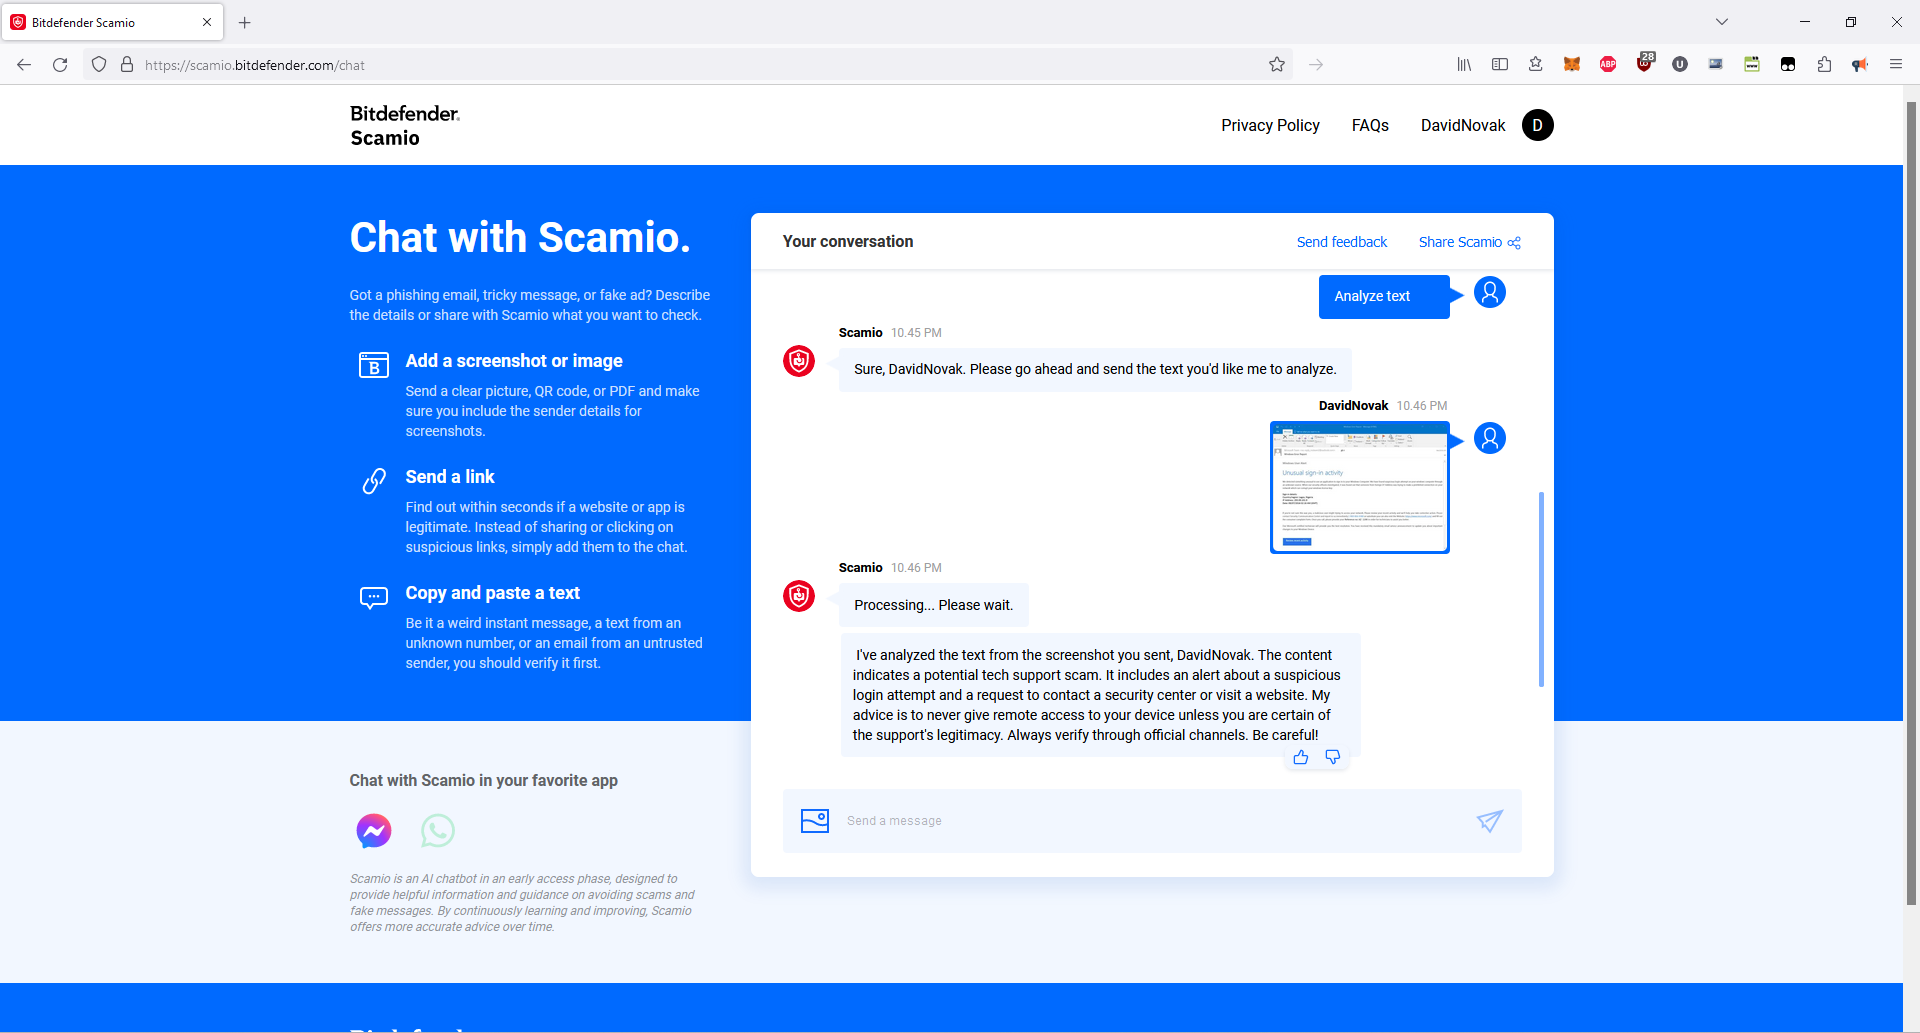Open the Firefox hamburger menu
The height and width of the screenshot is (1033, 1920).
coord(1896,65)
